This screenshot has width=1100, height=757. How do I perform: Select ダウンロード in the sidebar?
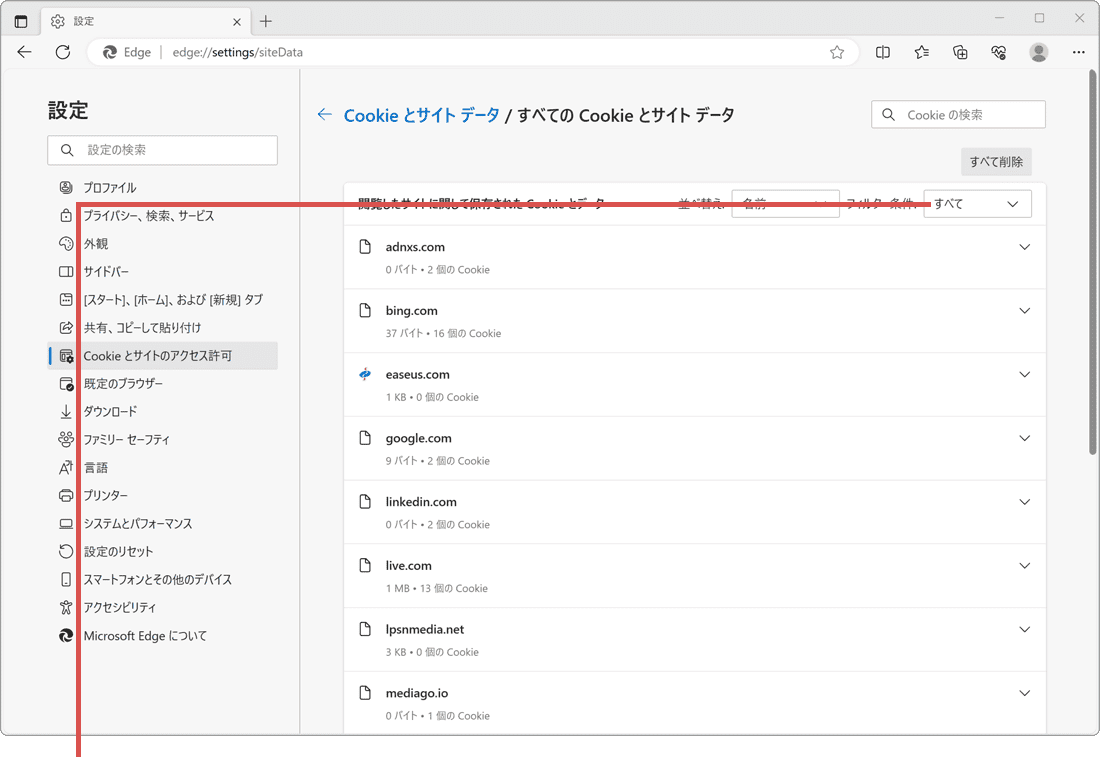[x=113, y=411]
